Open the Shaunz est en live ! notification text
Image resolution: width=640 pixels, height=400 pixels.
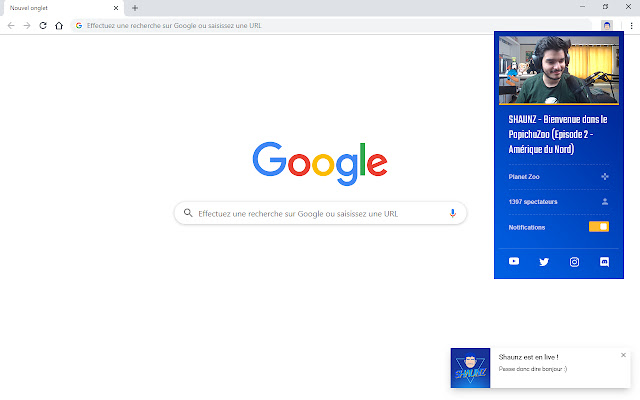(529, 357)
